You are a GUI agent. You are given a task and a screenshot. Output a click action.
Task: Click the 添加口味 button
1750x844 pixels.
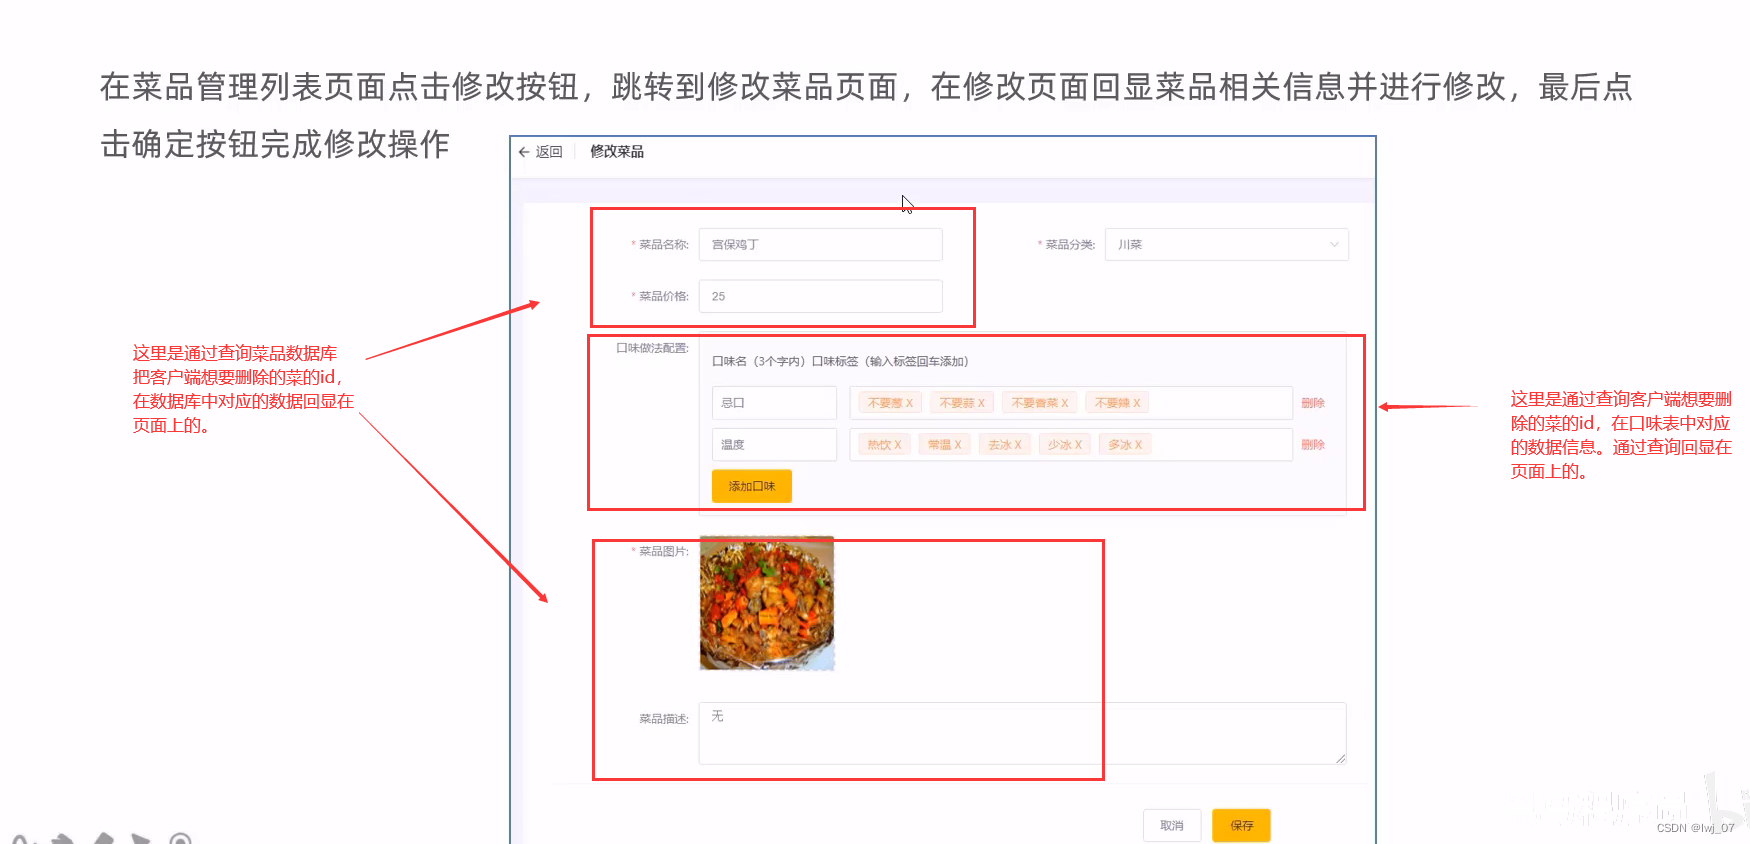point(752,486)
